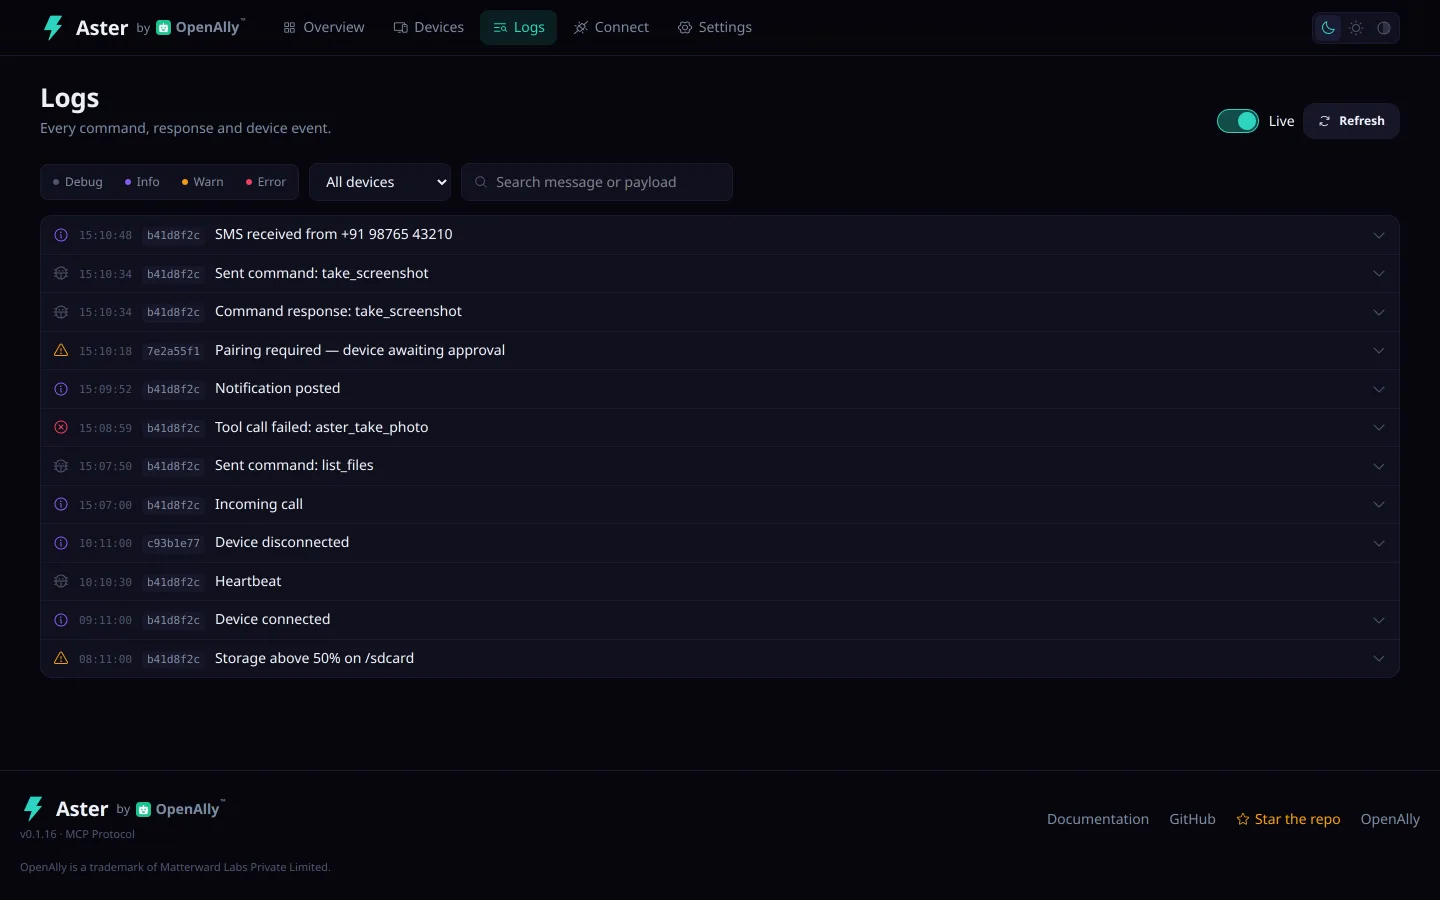Open the GitHub footer link
Viewport: 1440px width, 900px height.
click(1192, 819)
